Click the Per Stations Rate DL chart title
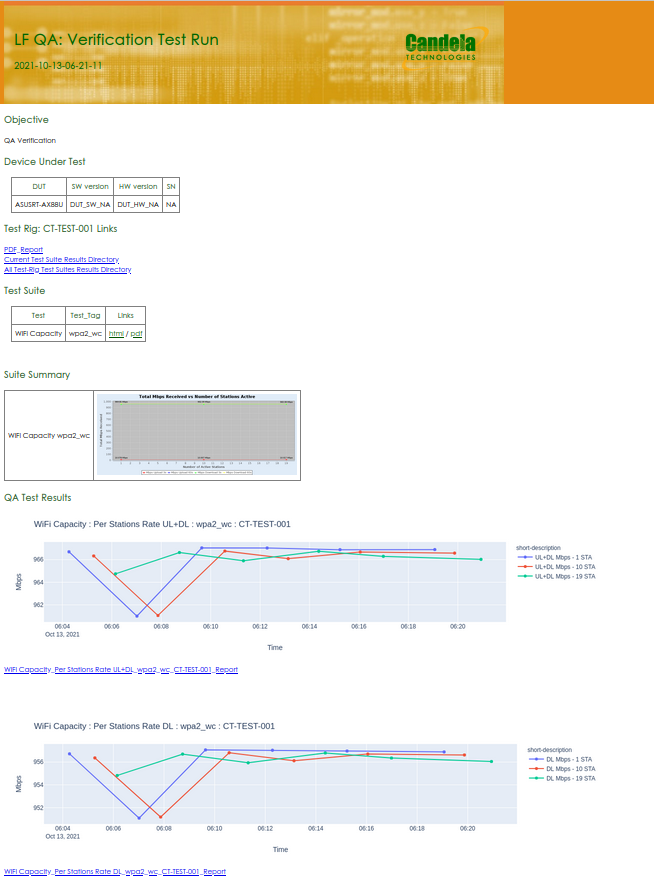This screenshot has width=654, height=895. tap(154, 726)
